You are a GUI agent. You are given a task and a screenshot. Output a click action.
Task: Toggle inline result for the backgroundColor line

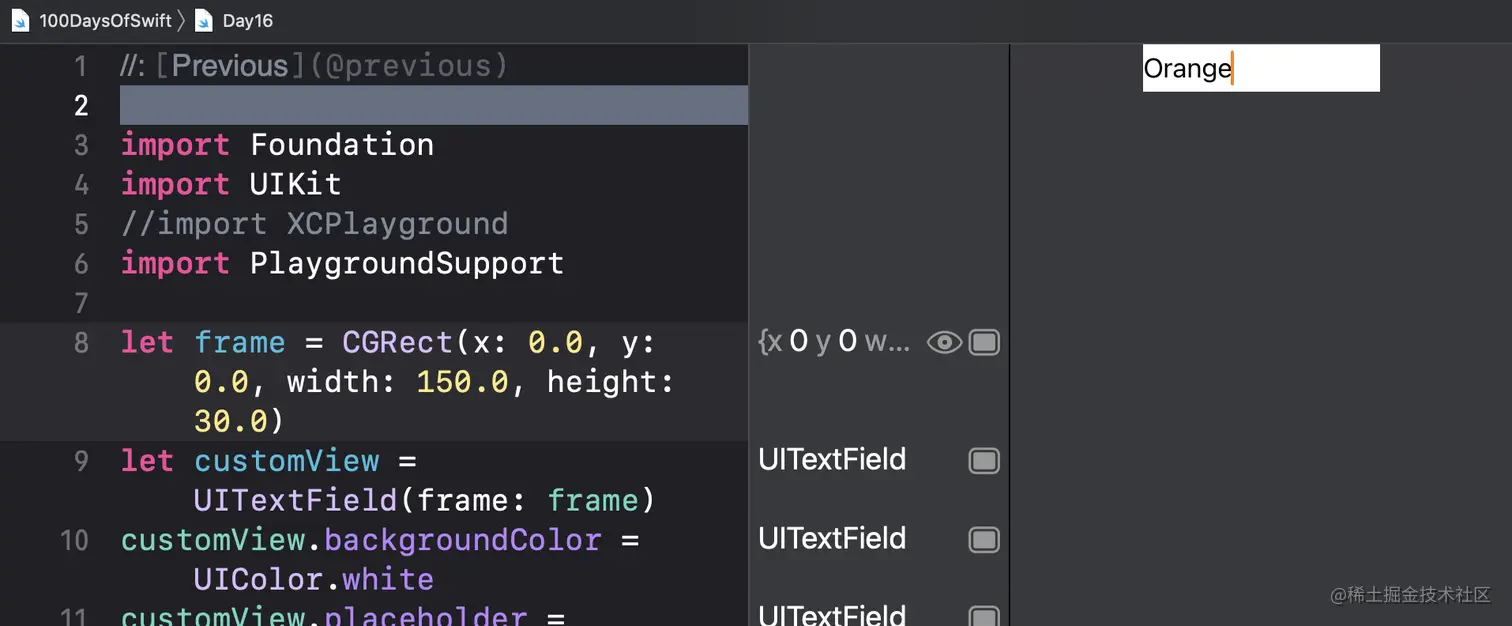(x=984, y=540)
